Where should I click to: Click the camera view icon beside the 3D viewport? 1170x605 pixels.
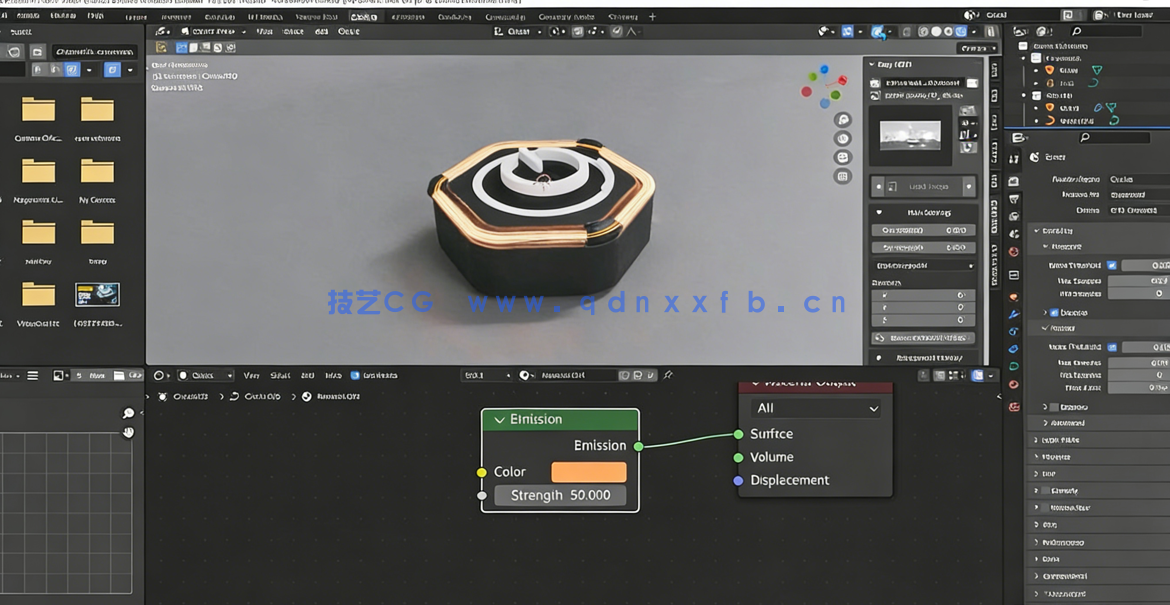click(843, 156)
